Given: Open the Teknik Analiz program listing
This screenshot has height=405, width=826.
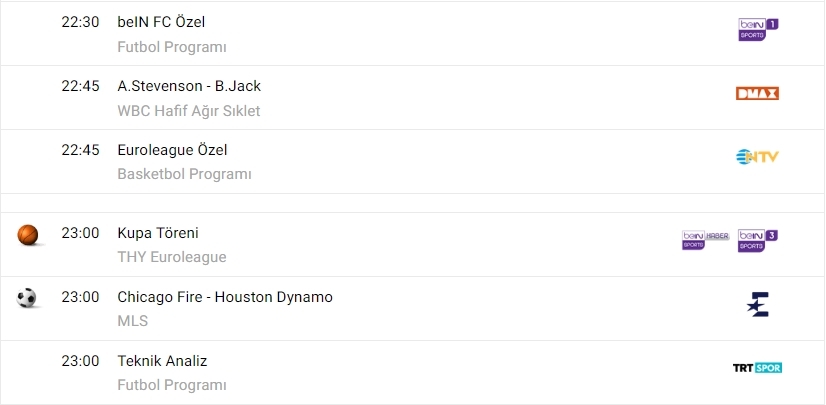Looking at the screenshot, I should coord(162,361).
